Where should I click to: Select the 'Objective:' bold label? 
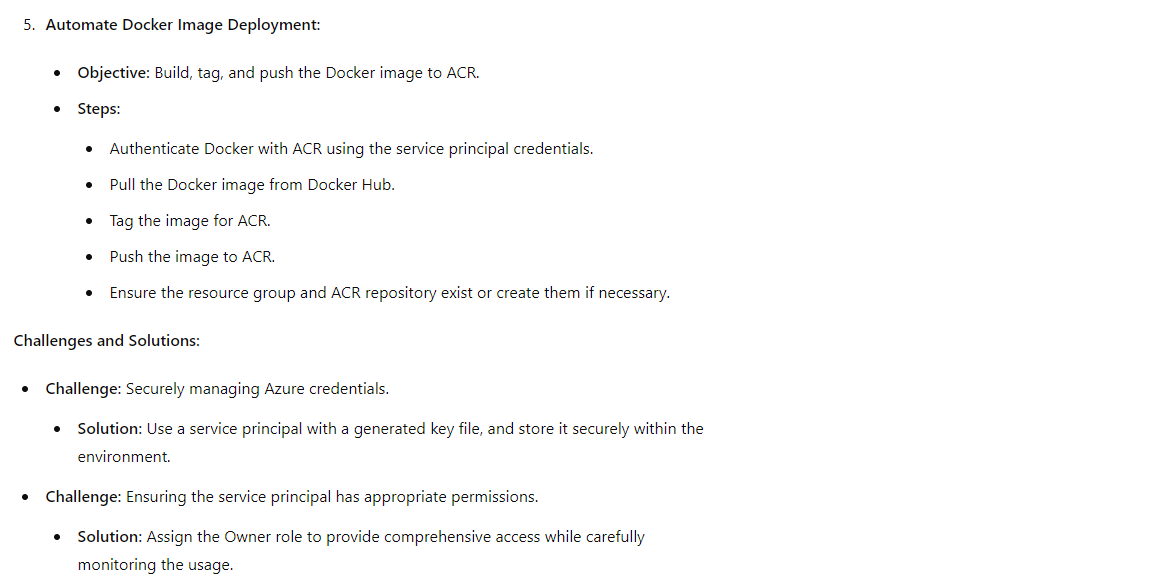113,73
